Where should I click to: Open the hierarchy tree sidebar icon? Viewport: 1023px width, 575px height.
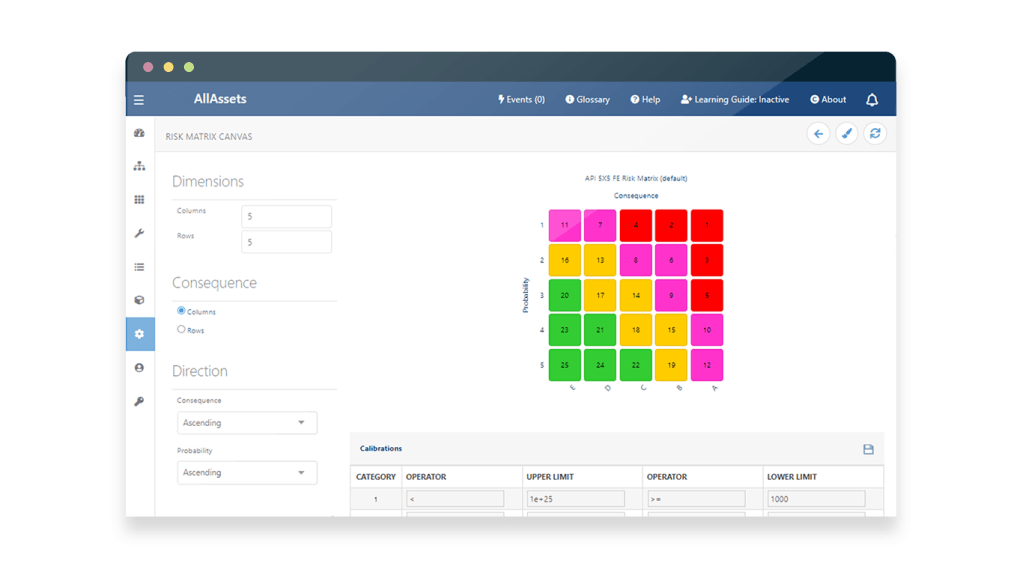coord(139,166)
